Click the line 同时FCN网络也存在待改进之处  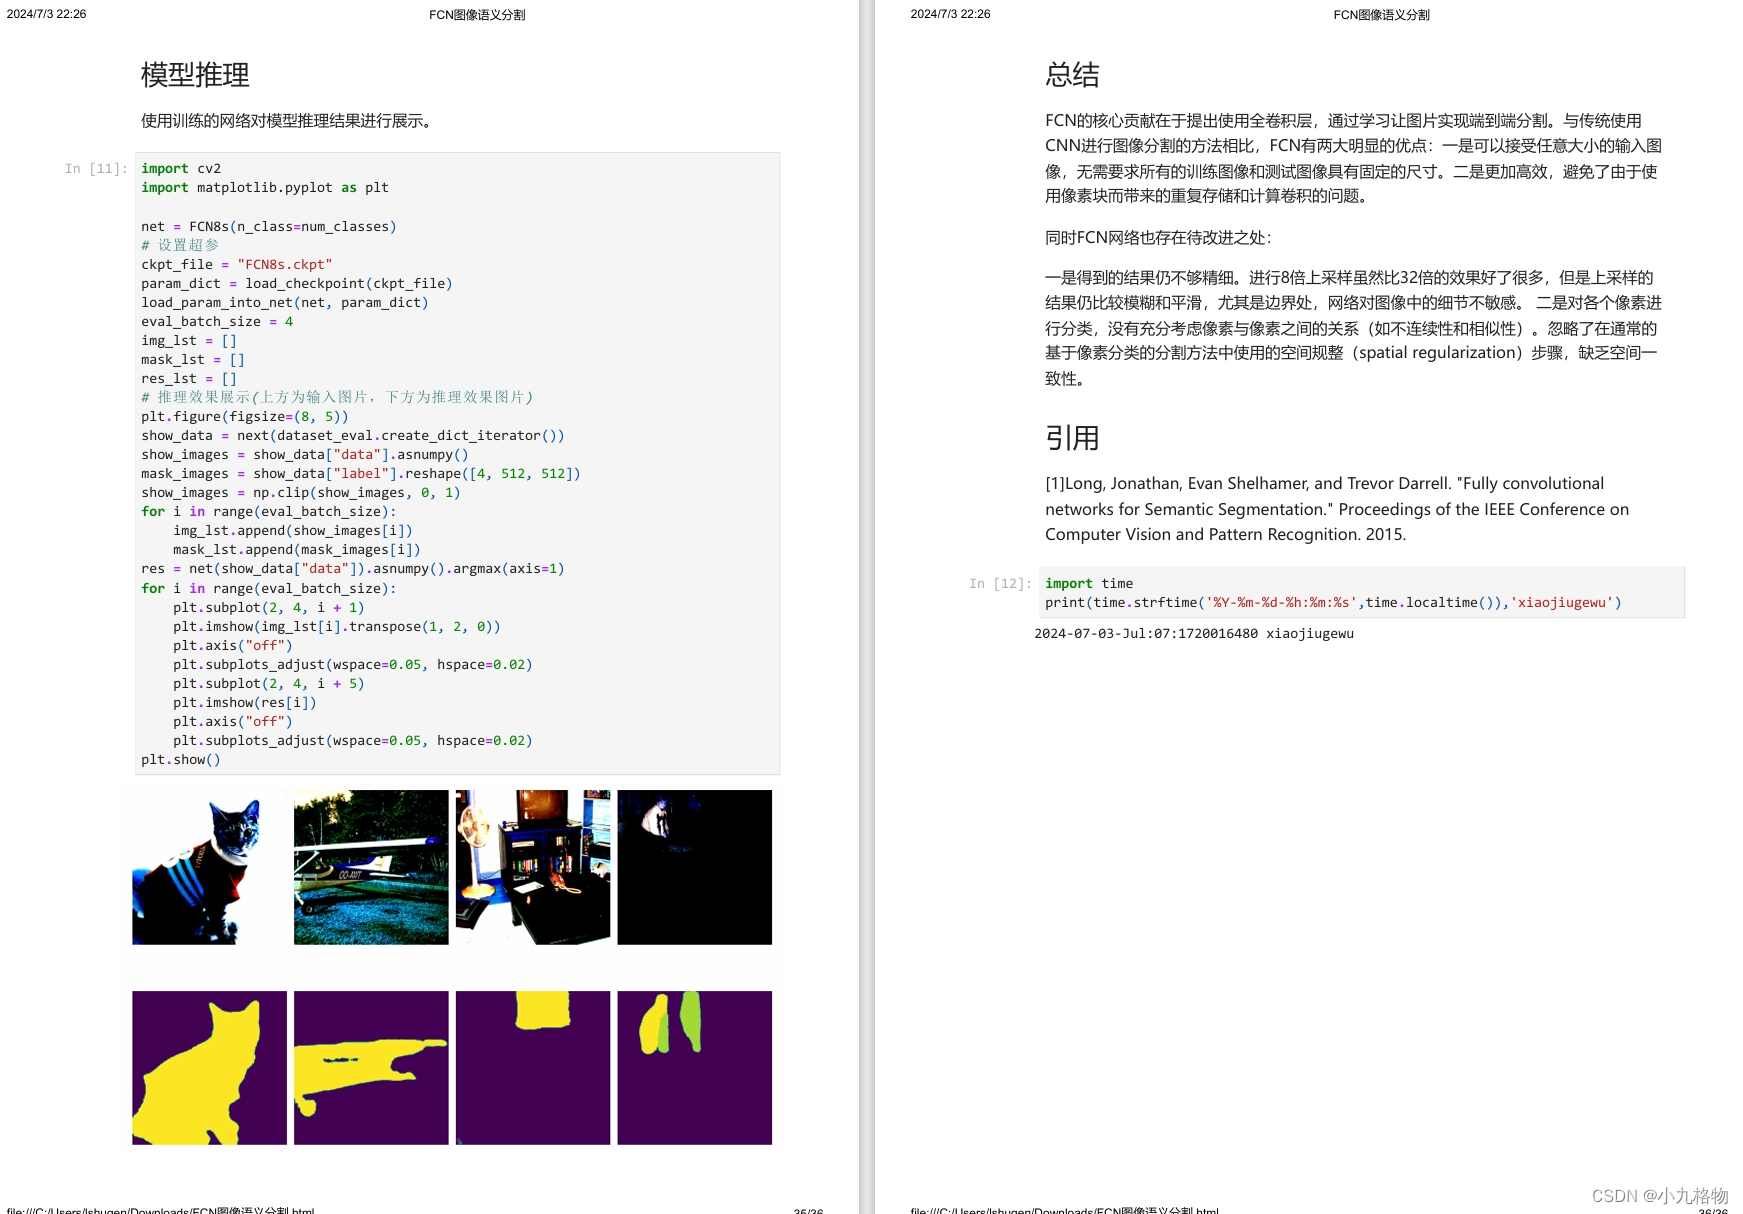point(1158,238)
